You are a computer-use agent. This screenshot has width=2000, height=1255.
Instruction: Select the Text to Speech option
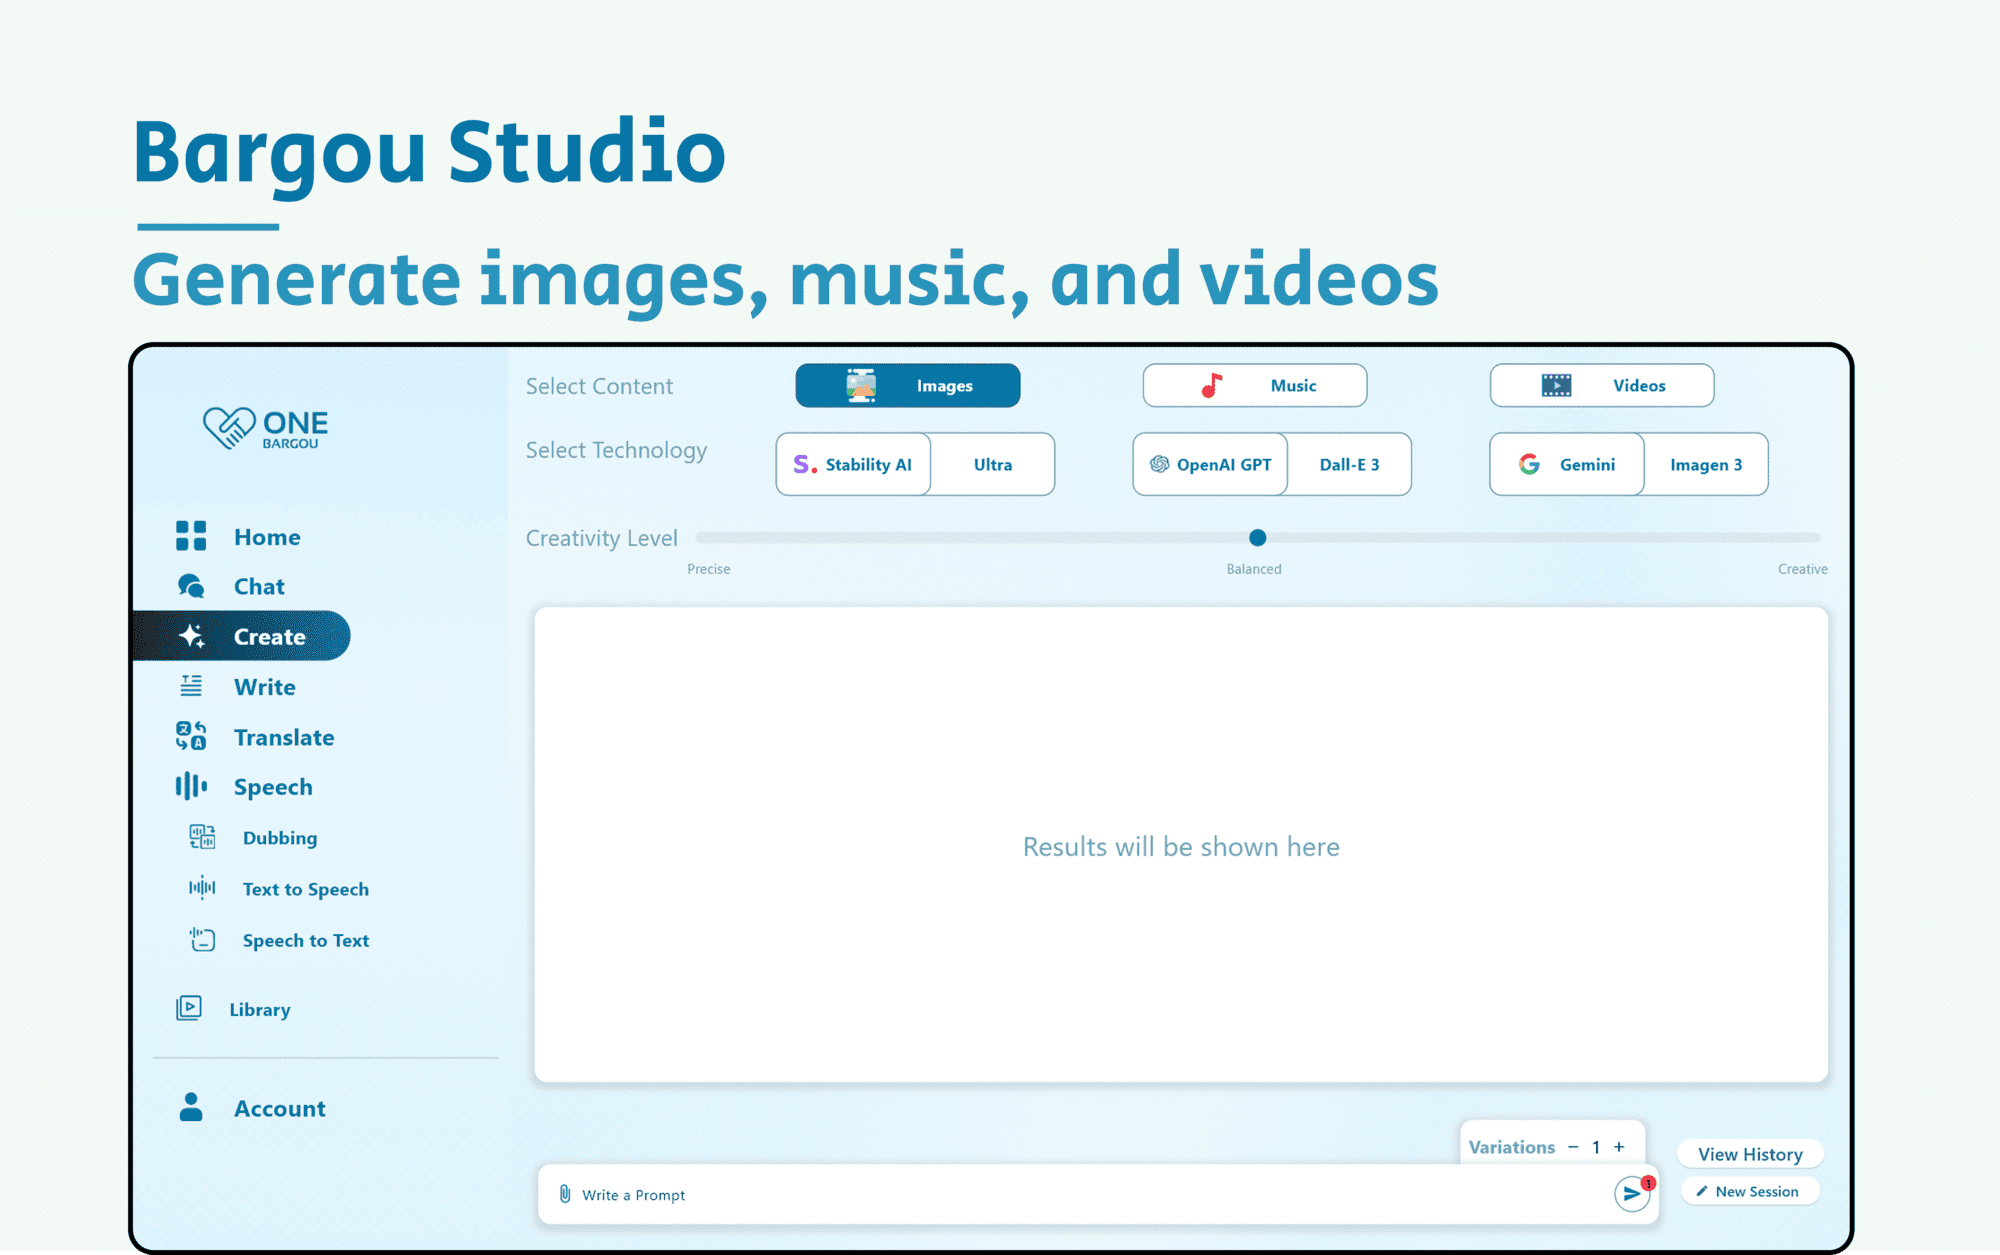click(202, 889)
